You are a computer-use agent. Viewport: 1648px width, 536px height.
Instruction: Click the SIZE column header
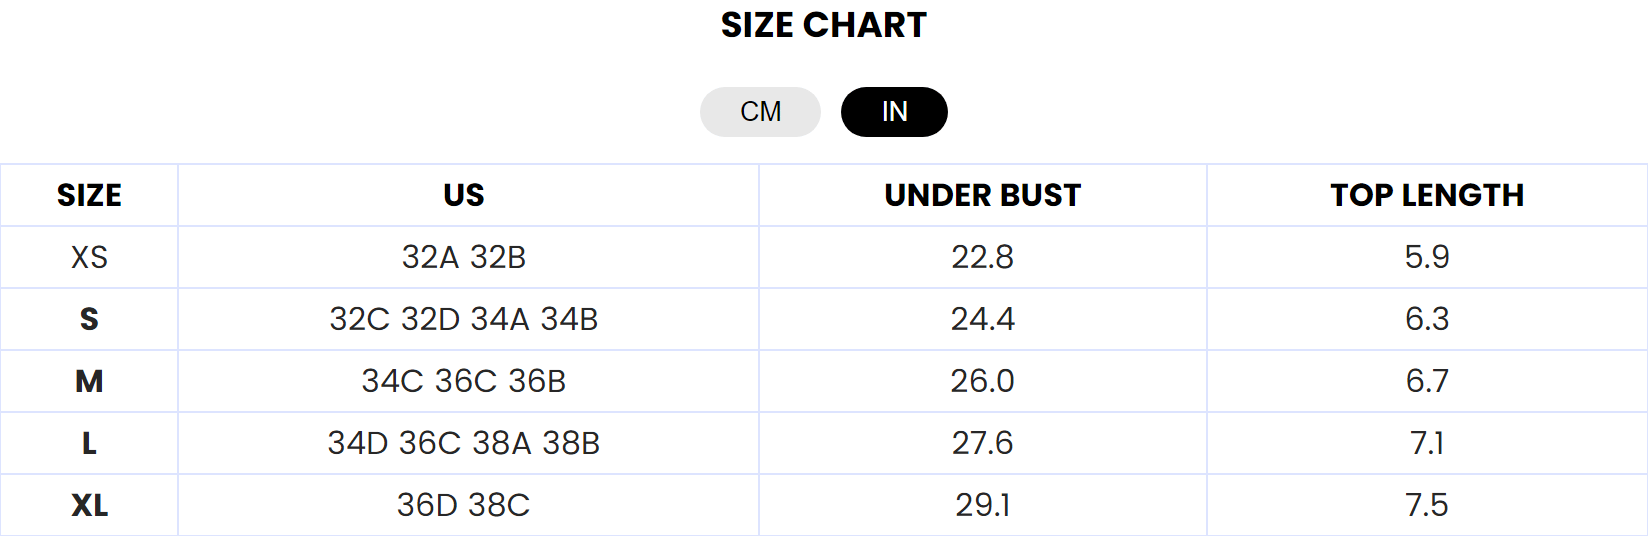click(89, 195)
